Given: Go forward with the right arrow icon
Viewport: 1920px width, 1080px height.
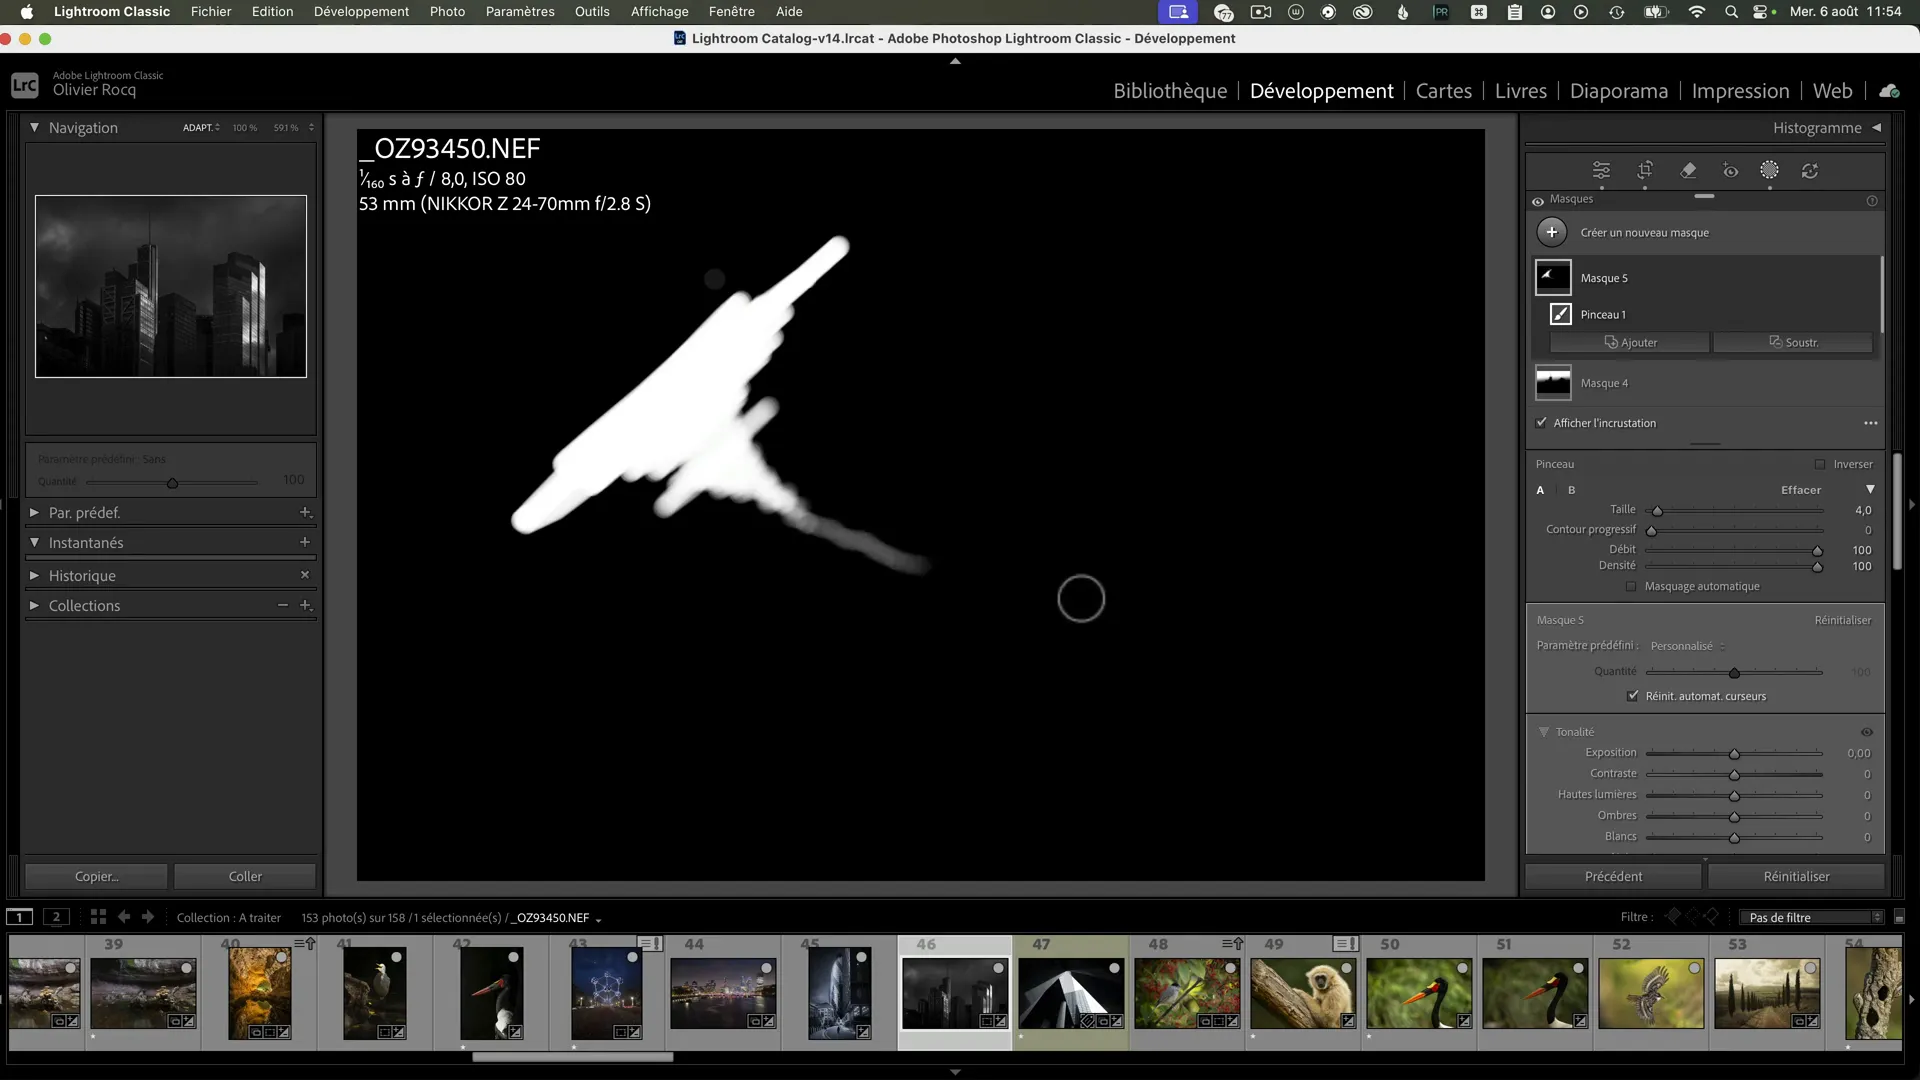Looking at the screenshot, I should (x=148, y=916).
